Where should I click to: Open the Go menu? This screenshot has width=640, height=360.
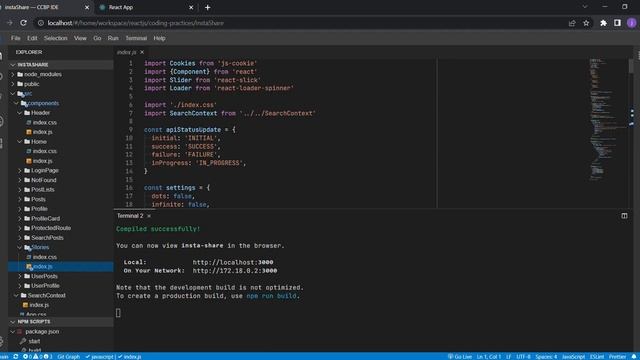[97, 38]
